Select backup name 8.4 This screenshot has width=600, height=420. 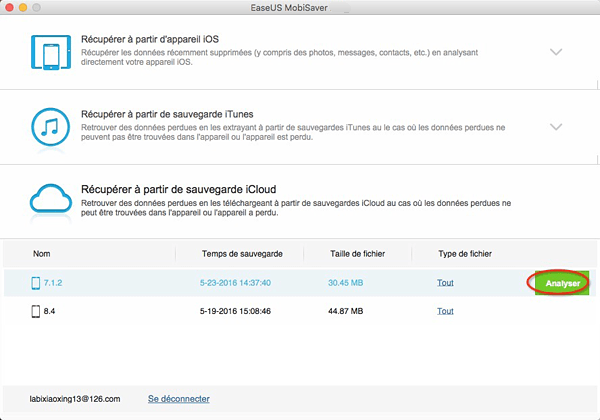point(49,311)
